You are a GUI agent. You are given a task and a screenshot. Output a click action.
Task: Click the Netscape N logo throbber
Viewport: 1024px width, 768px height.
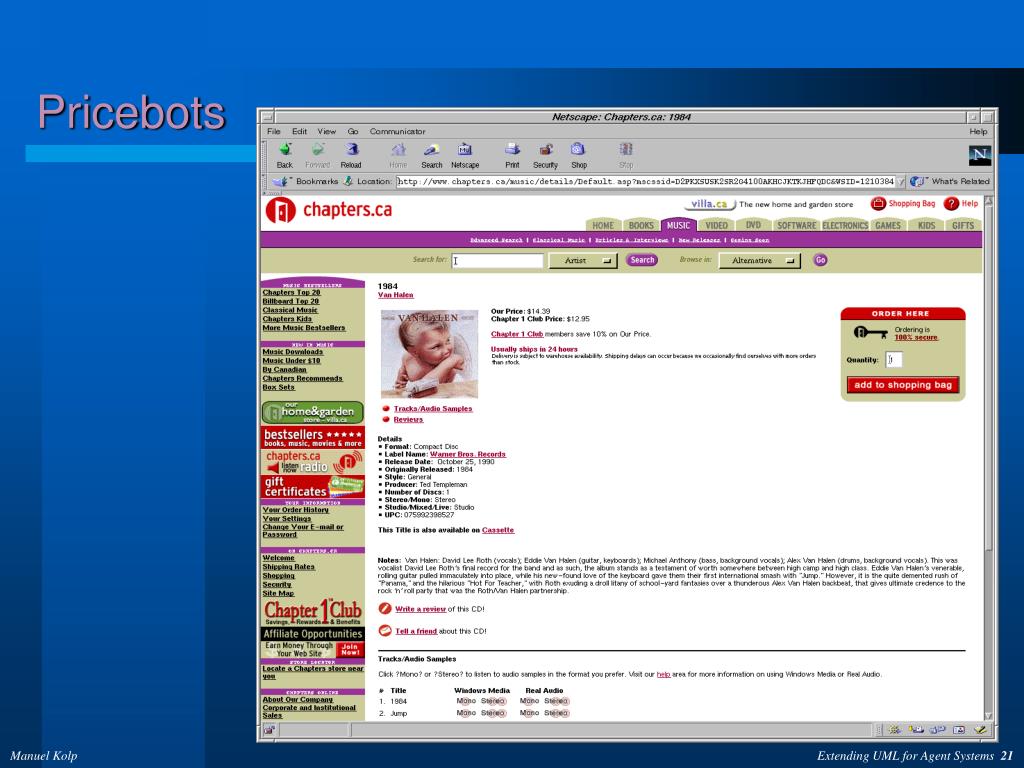pyautogui.click(x=979, y=155)
